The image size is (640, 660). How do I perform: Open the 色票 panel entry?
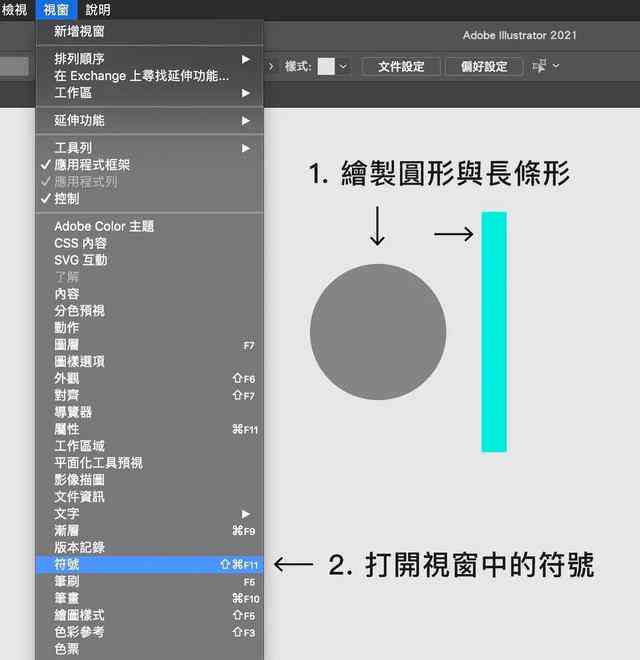coord(149,649)
